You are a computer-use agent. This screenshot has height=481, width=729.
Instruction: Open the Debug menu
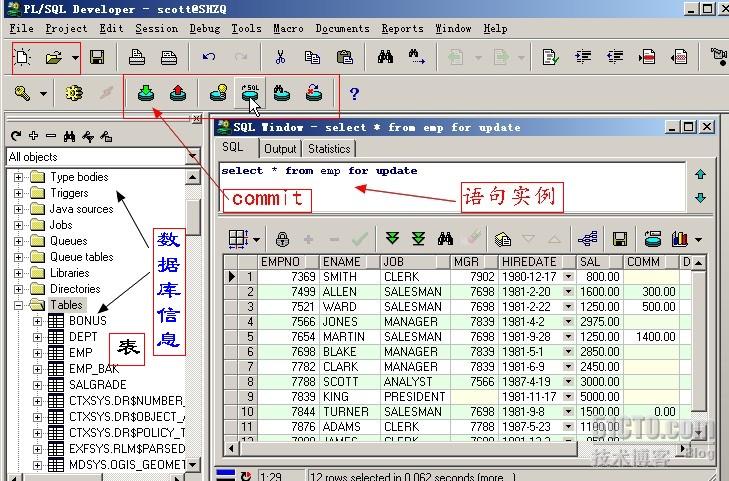click(x=205, y=28)
